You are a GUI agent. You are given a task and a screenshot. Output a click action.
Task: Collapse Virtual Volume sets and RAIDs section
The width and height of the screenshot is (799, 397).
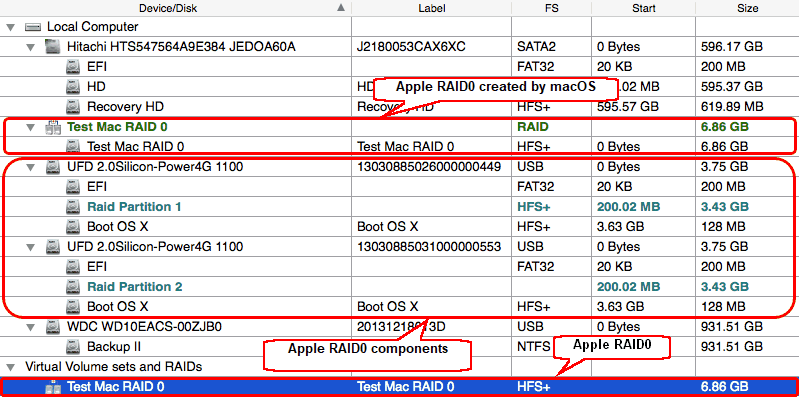pos(10,367)
